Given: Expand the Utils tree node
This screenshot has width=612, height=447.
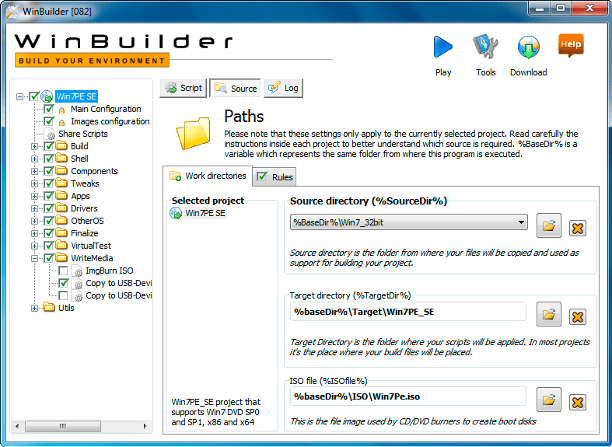Looking at the screenshot, I should (x=35, y=308).
